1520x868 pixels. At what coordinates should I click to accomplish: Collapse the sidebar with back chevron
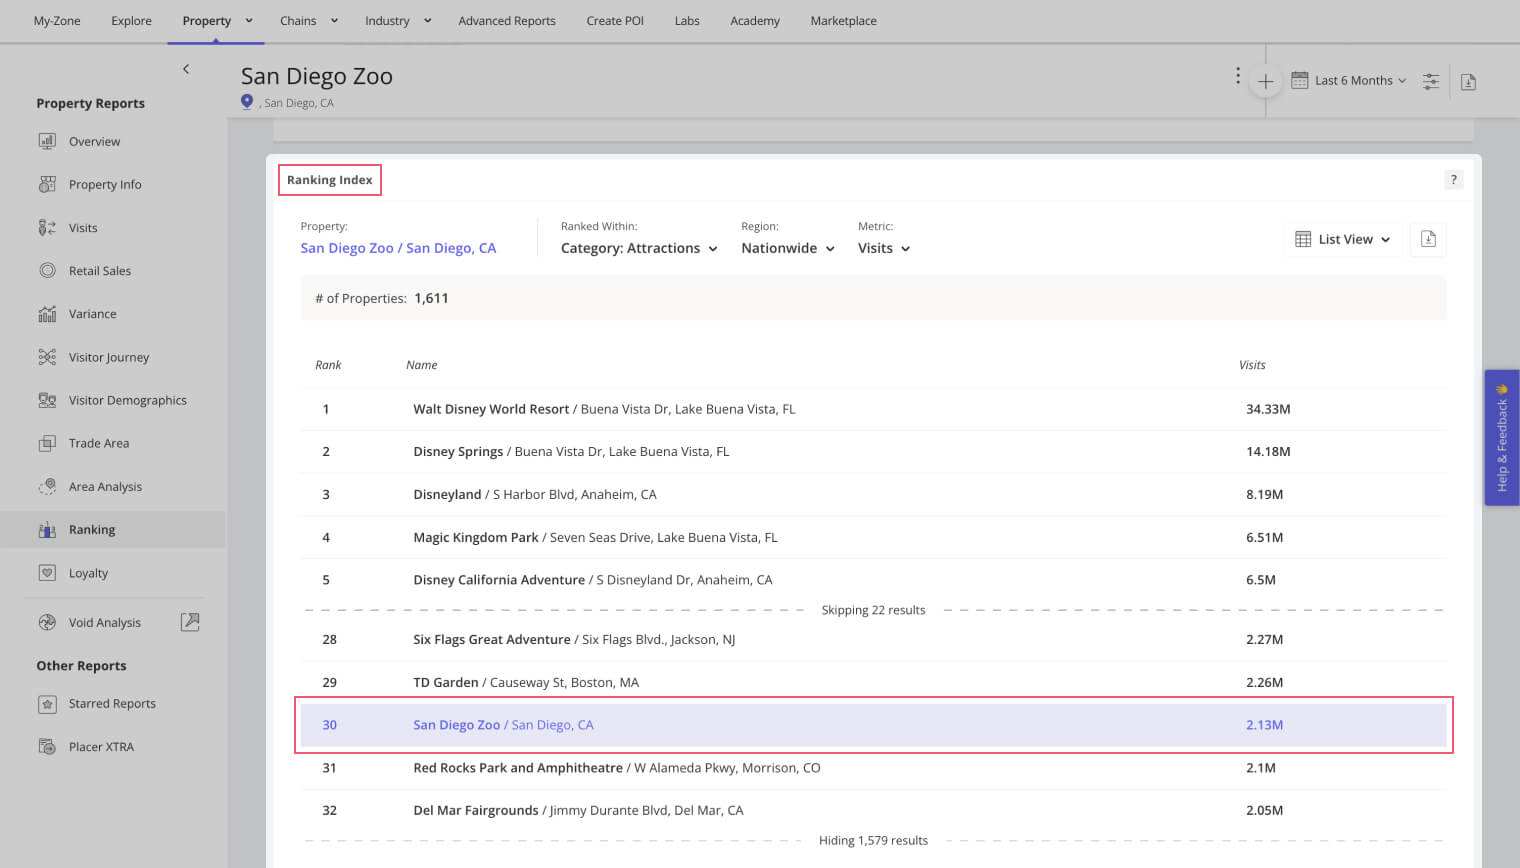point(186,69)
